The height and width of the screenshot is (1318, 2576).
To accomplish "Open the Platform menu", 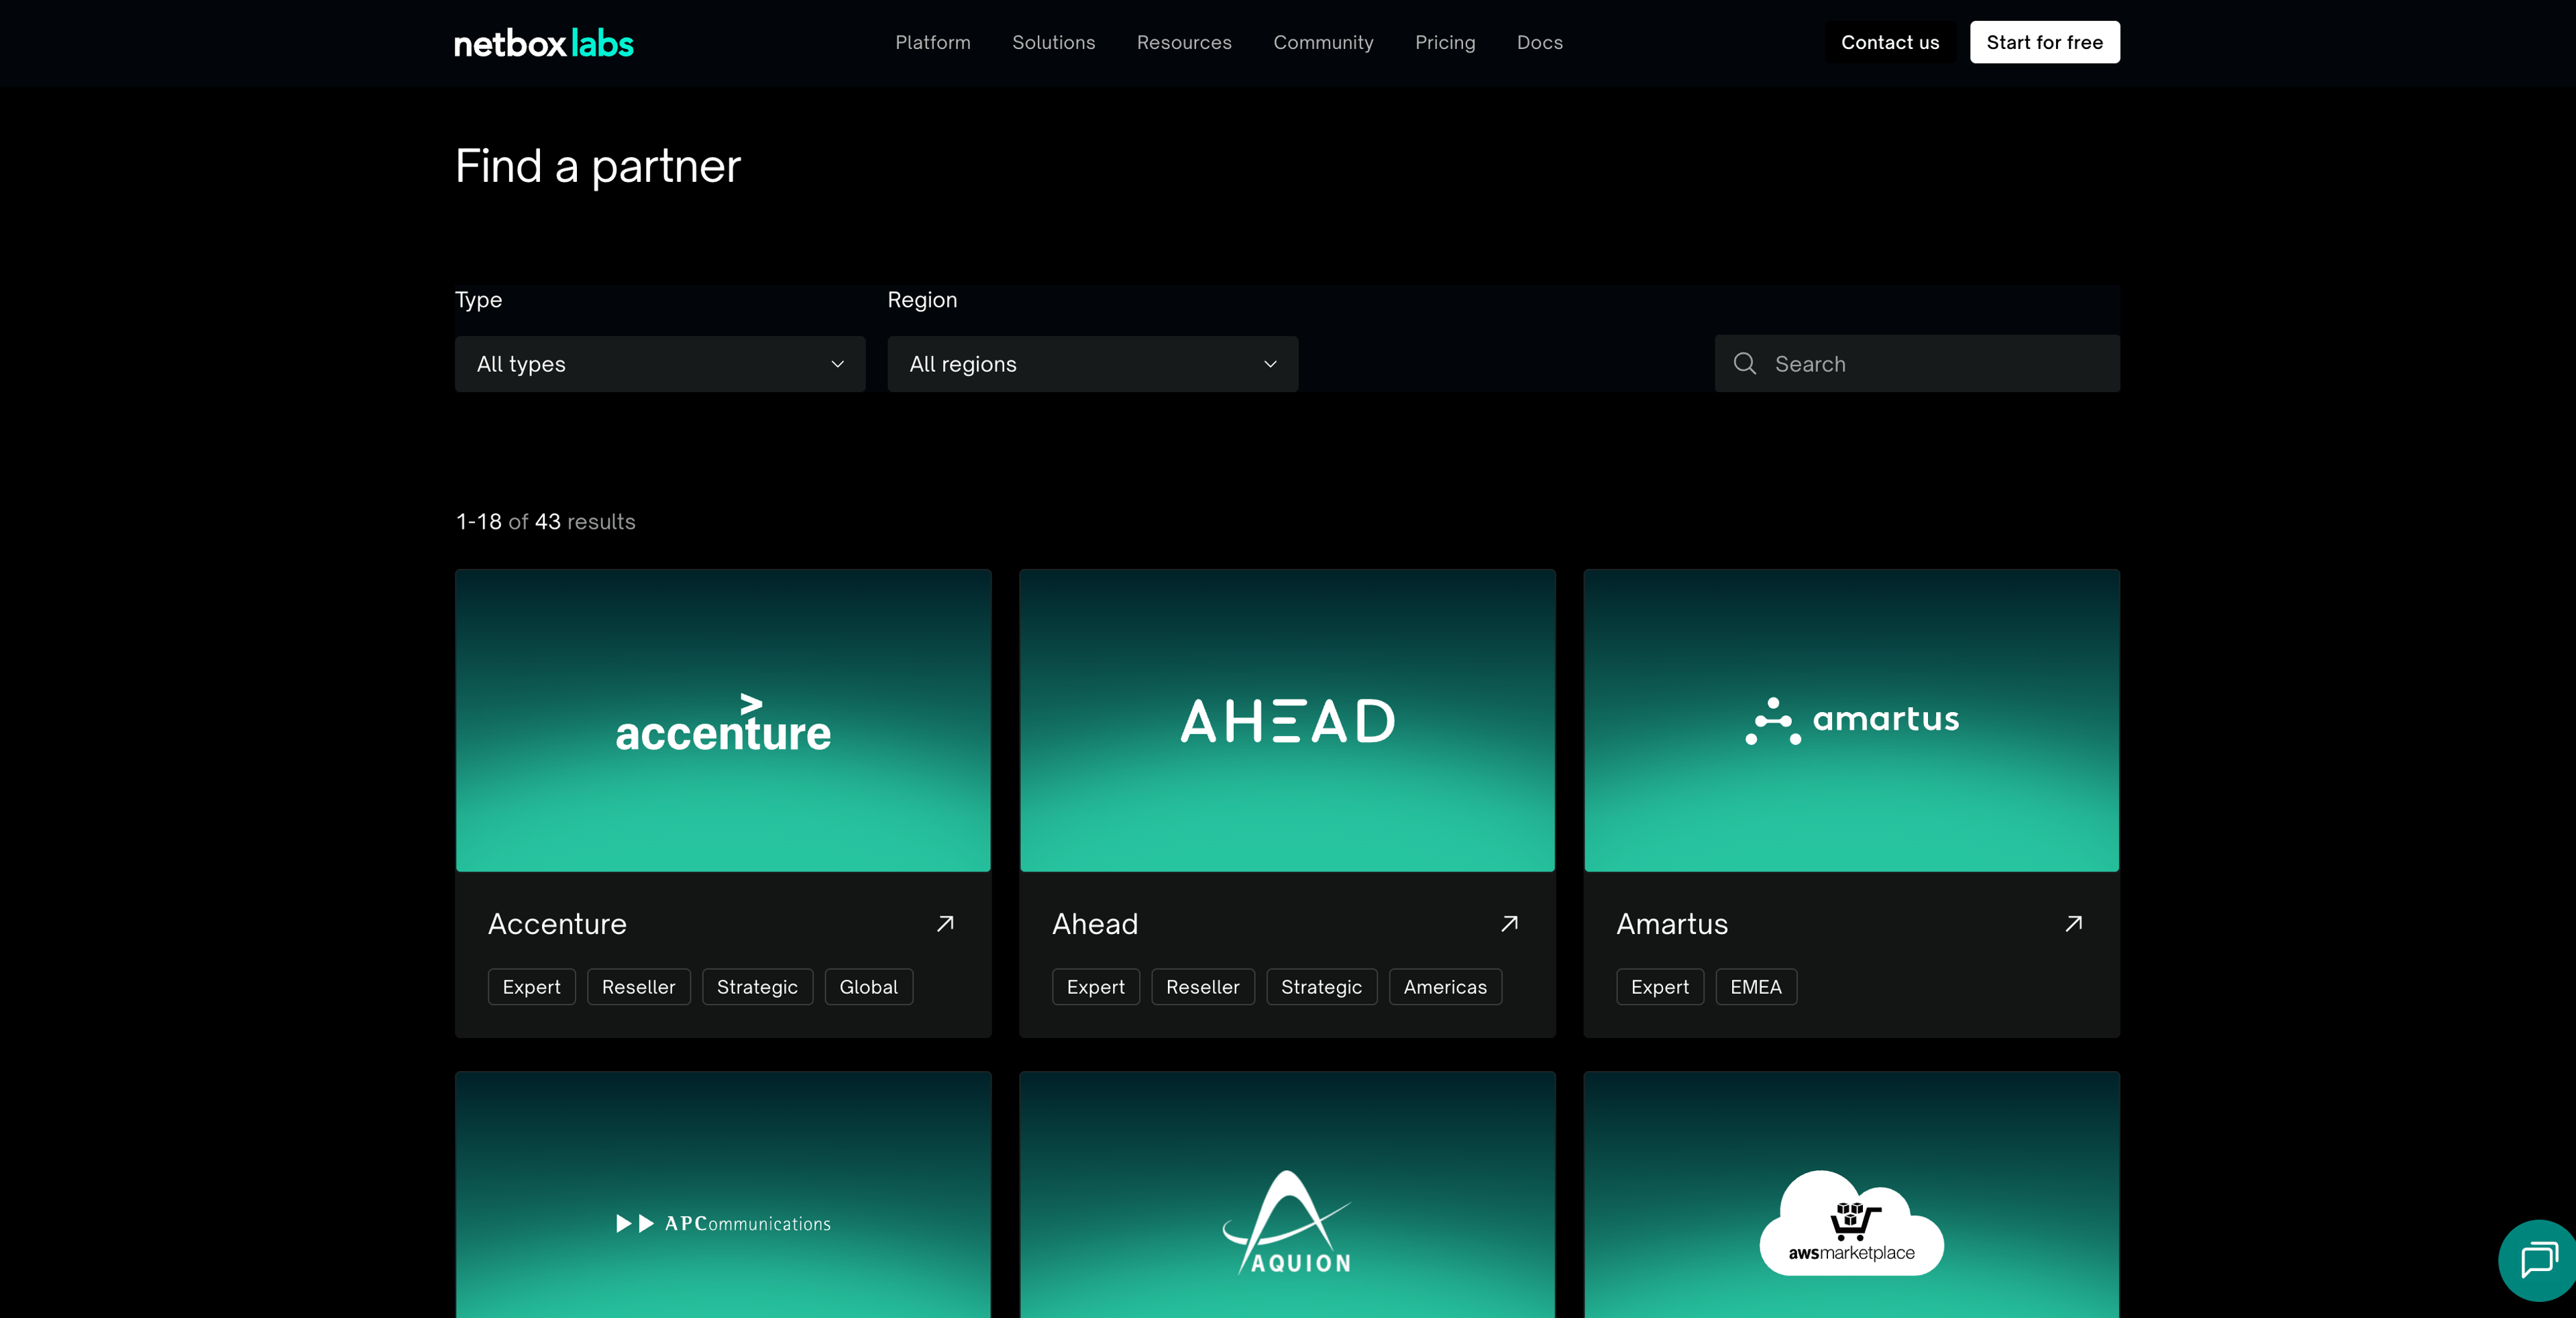I will point(932,42).
